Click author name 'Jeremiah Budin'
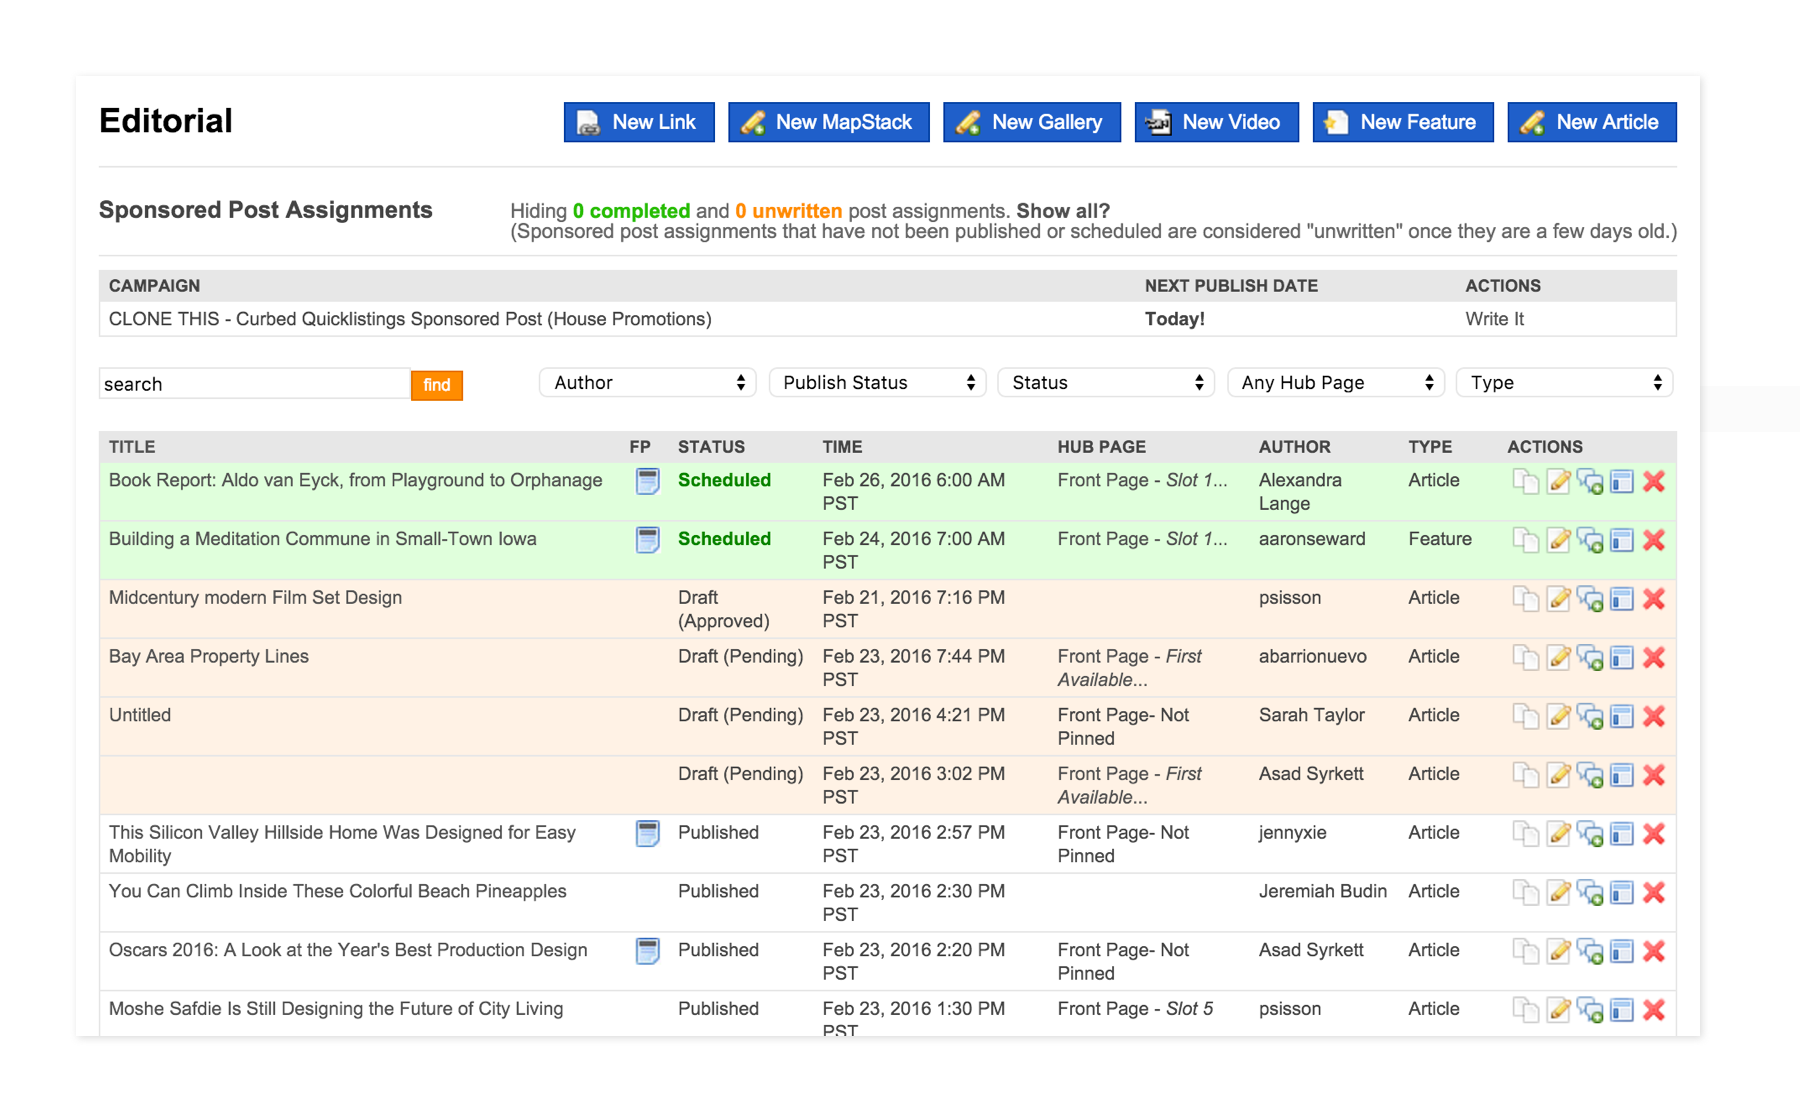Image resolution: width=1800 pixels, height=1106 pixels. click(x=1322, y=891)
